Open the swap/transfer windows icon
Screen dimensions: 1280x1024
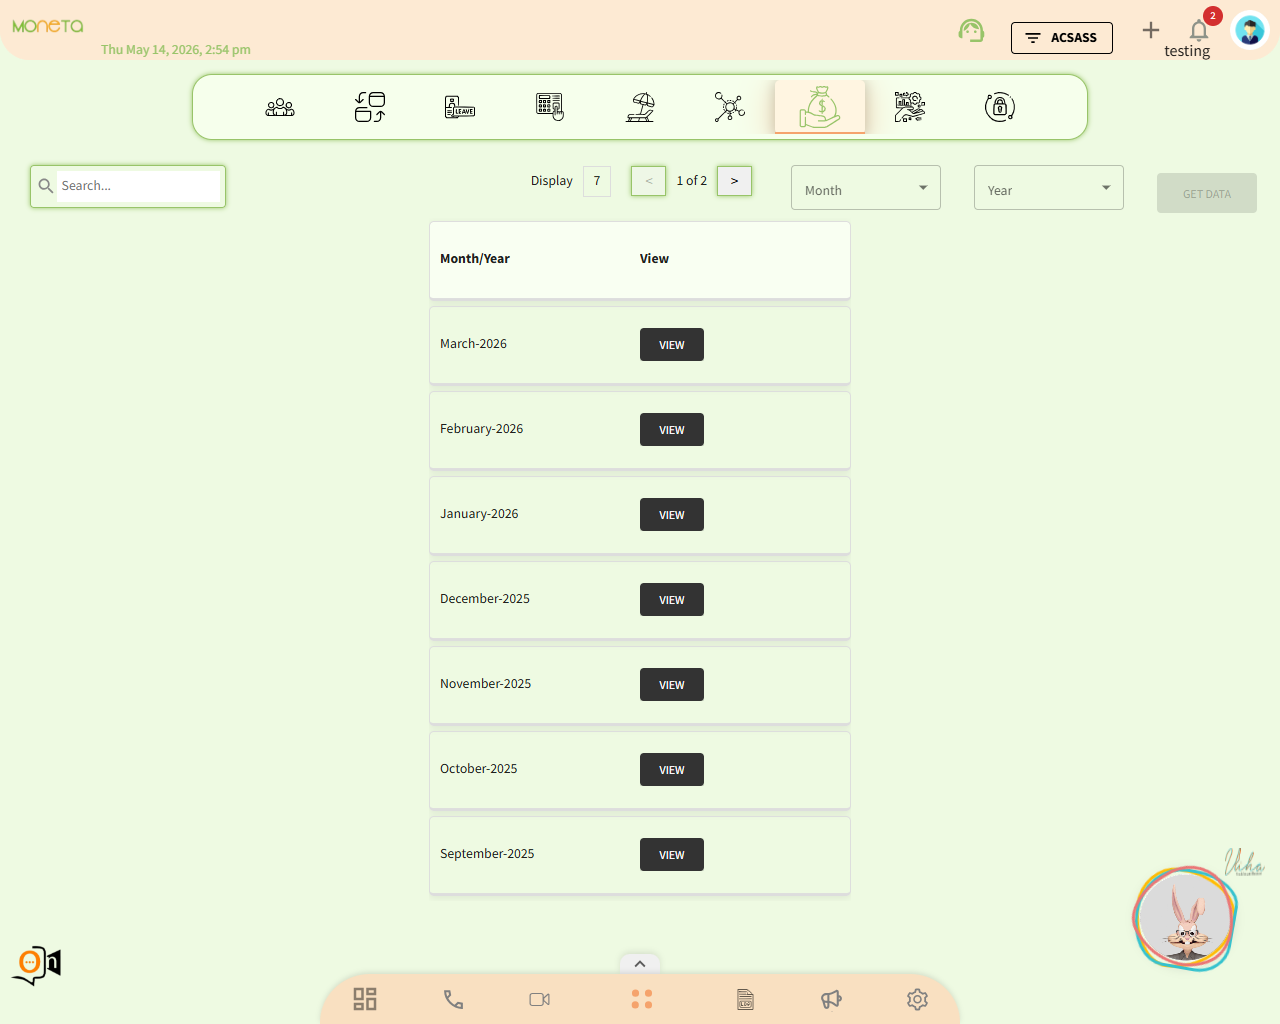[x=370, y=107]
